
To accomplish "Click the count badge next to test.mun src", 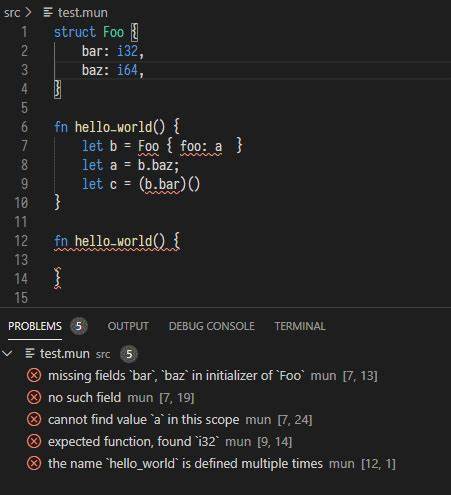I will (129, 354).
